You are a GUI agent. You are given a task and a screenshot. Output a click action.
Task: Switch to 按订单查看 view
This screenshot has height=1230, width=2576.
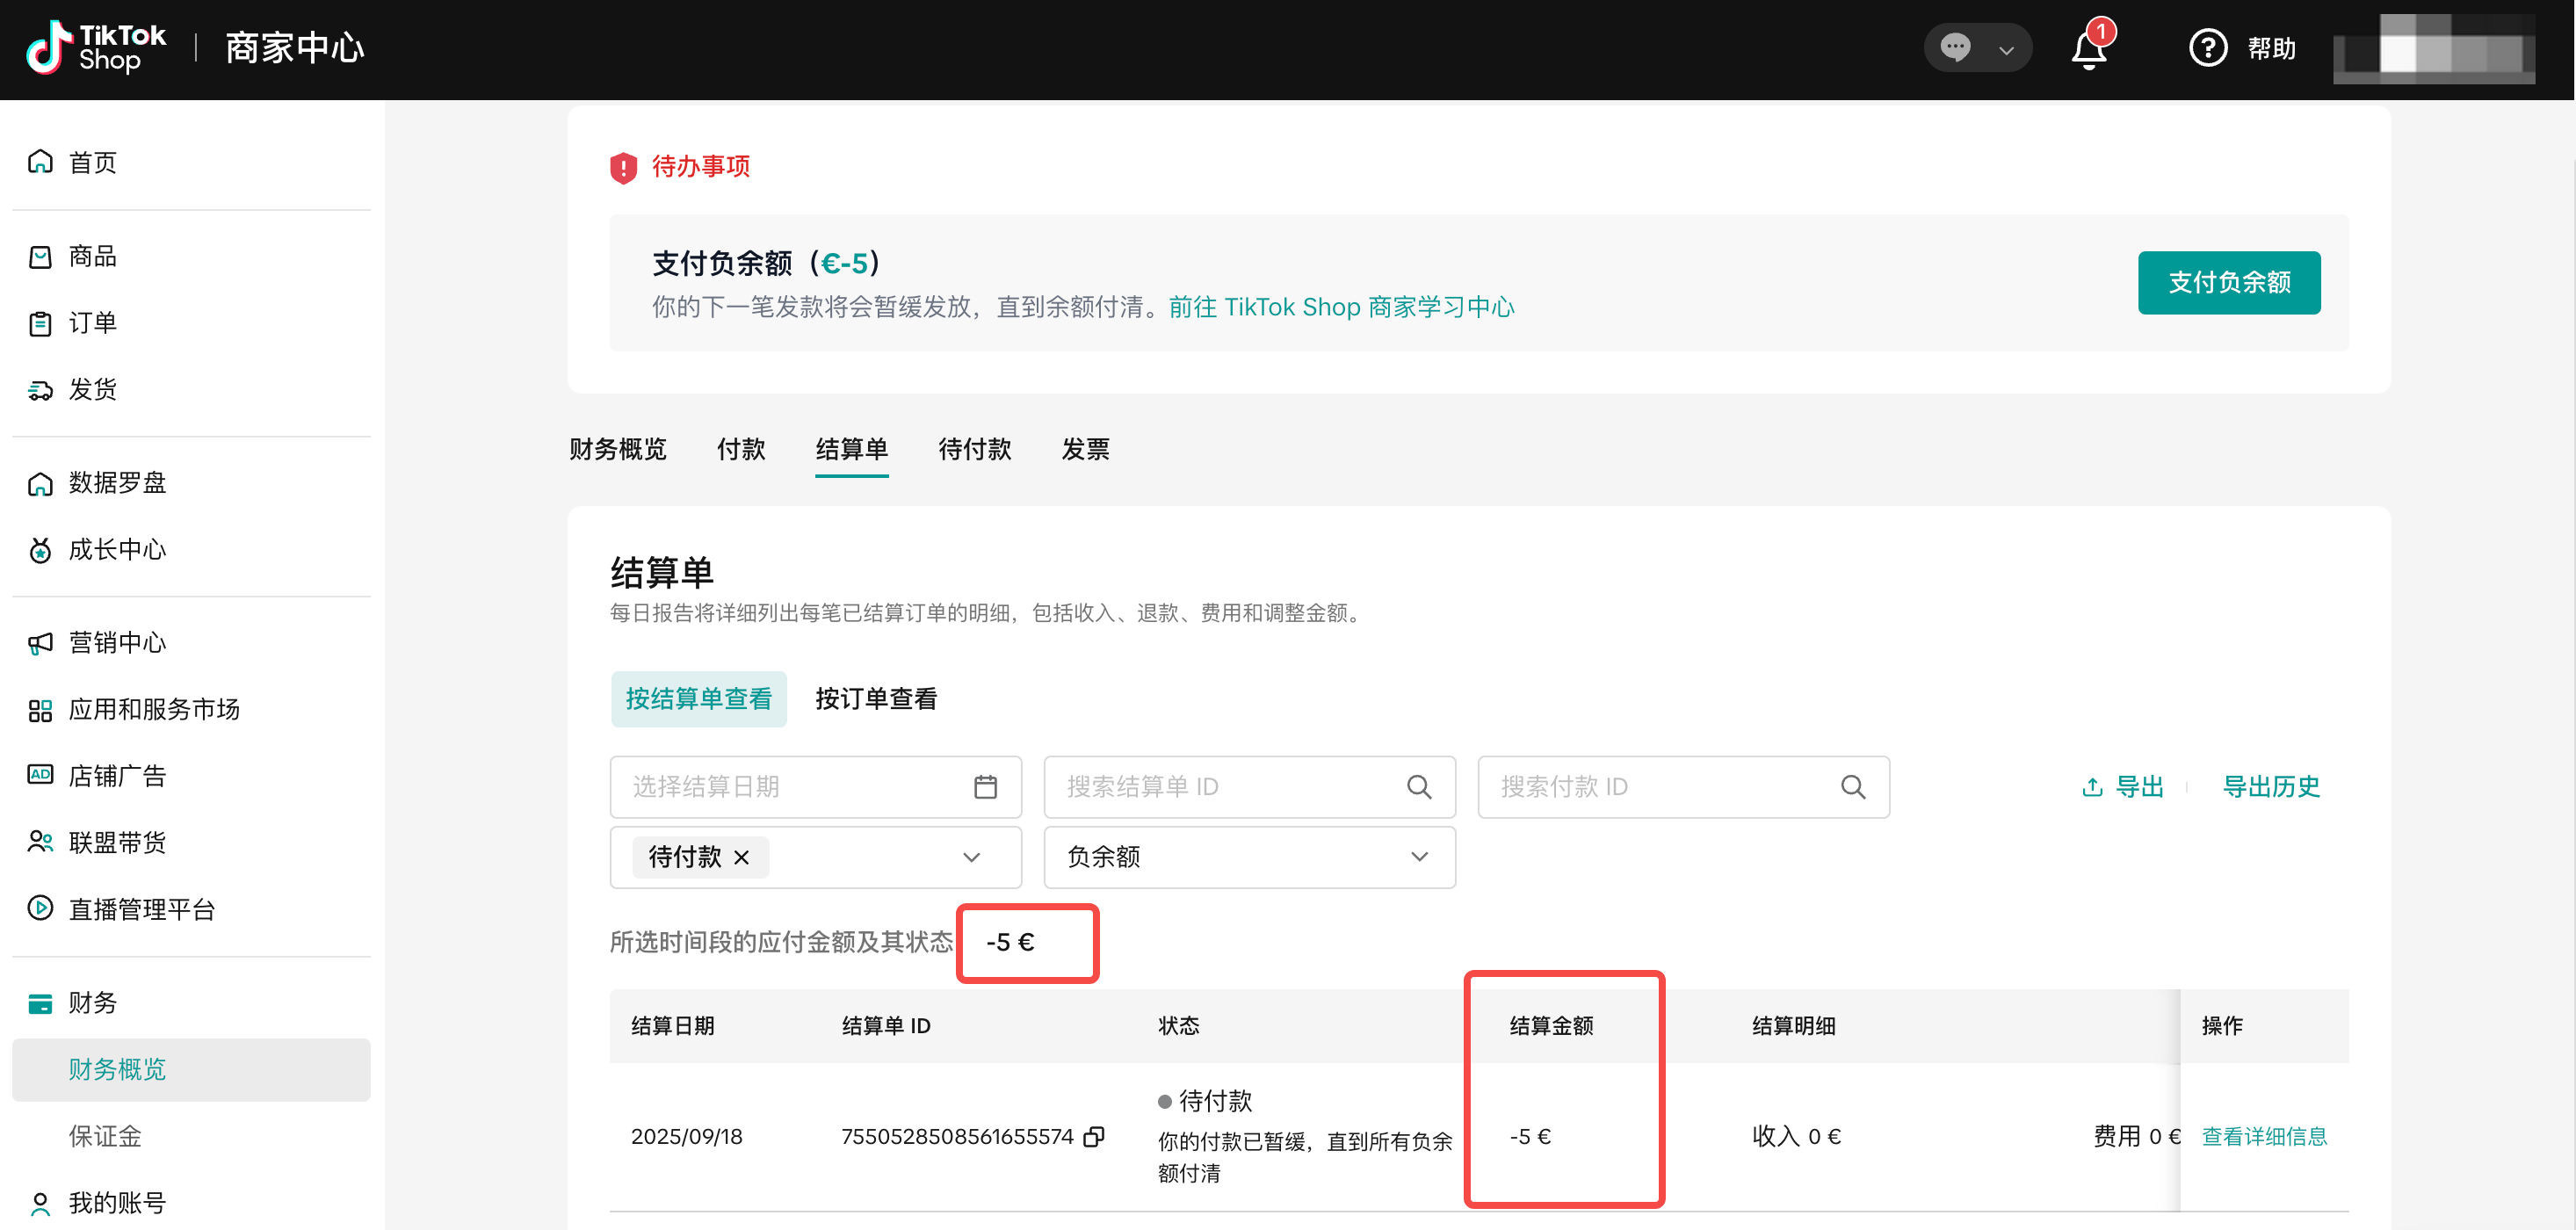pyautogui.click(x=876, y=699)
